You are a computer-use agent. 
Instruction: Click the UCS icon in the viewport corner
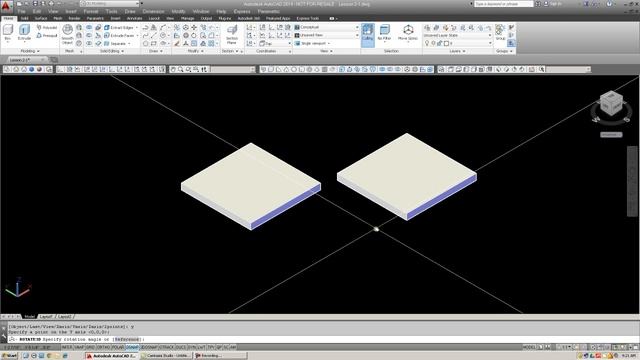(x=18, y=287)
